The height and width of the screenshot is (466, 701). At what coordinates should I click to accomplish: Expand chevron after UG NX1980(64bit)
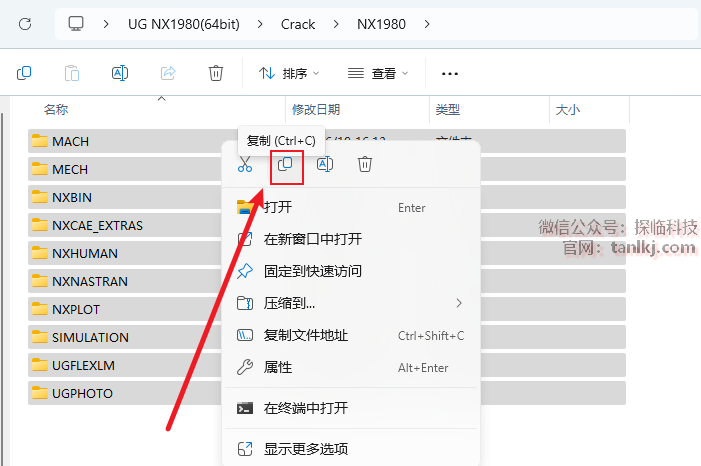click(260, 24)
